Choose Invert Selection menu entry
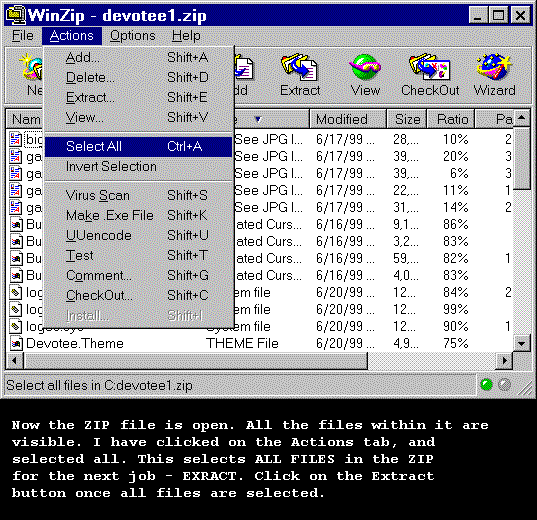The width and height of the screenshot is (537, 520). tap(139, 166)
